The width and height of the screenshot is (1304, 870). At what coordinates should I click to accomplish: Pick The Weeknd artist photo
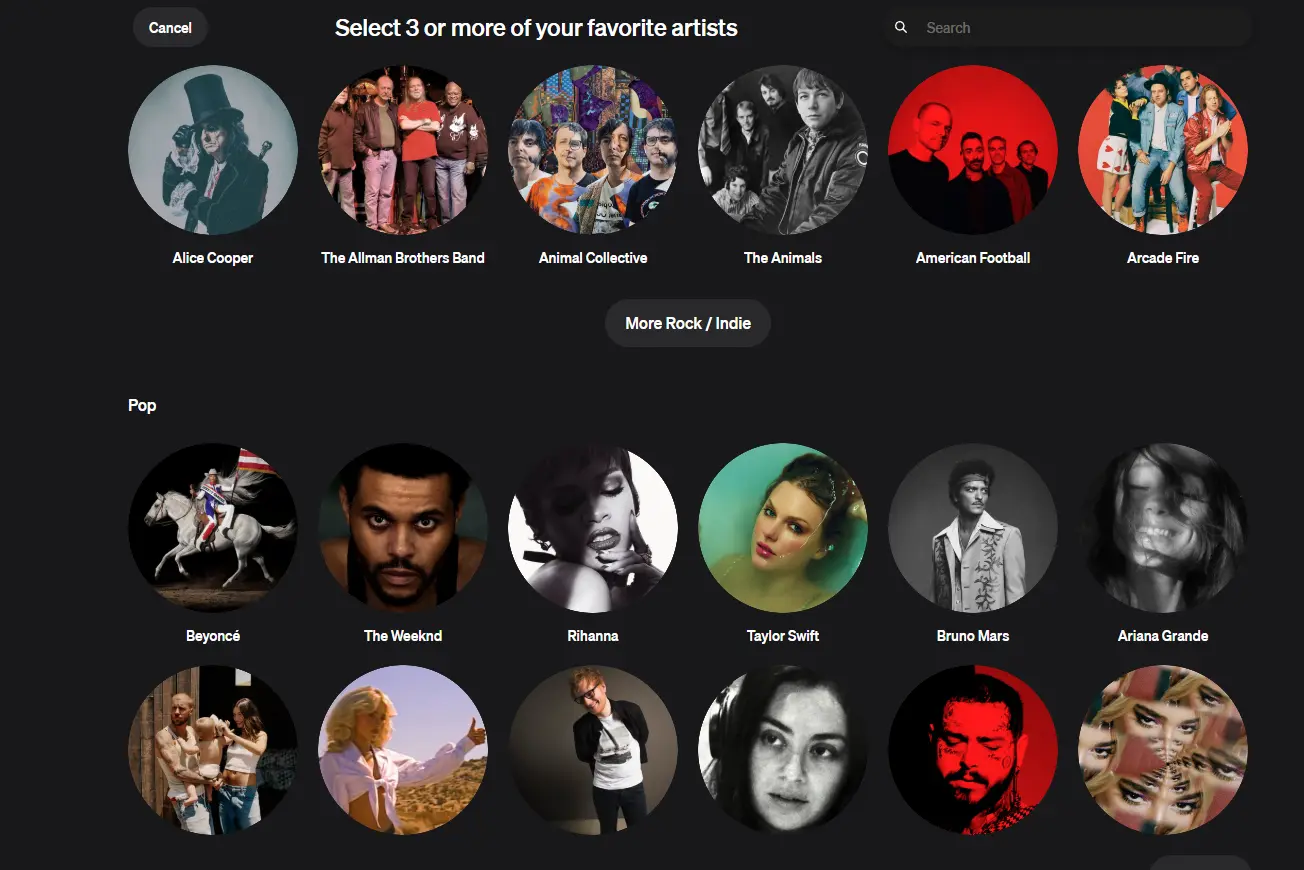click(x=403, y=528)
